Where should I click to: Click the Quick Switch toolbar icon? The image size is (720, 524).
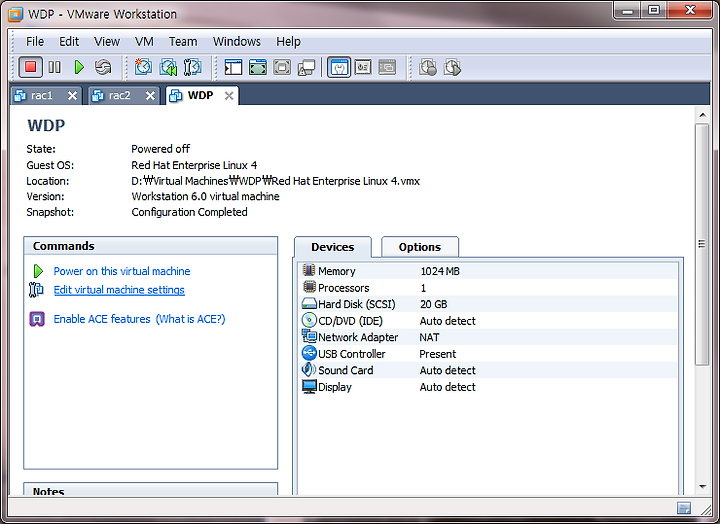pos(282,68)
